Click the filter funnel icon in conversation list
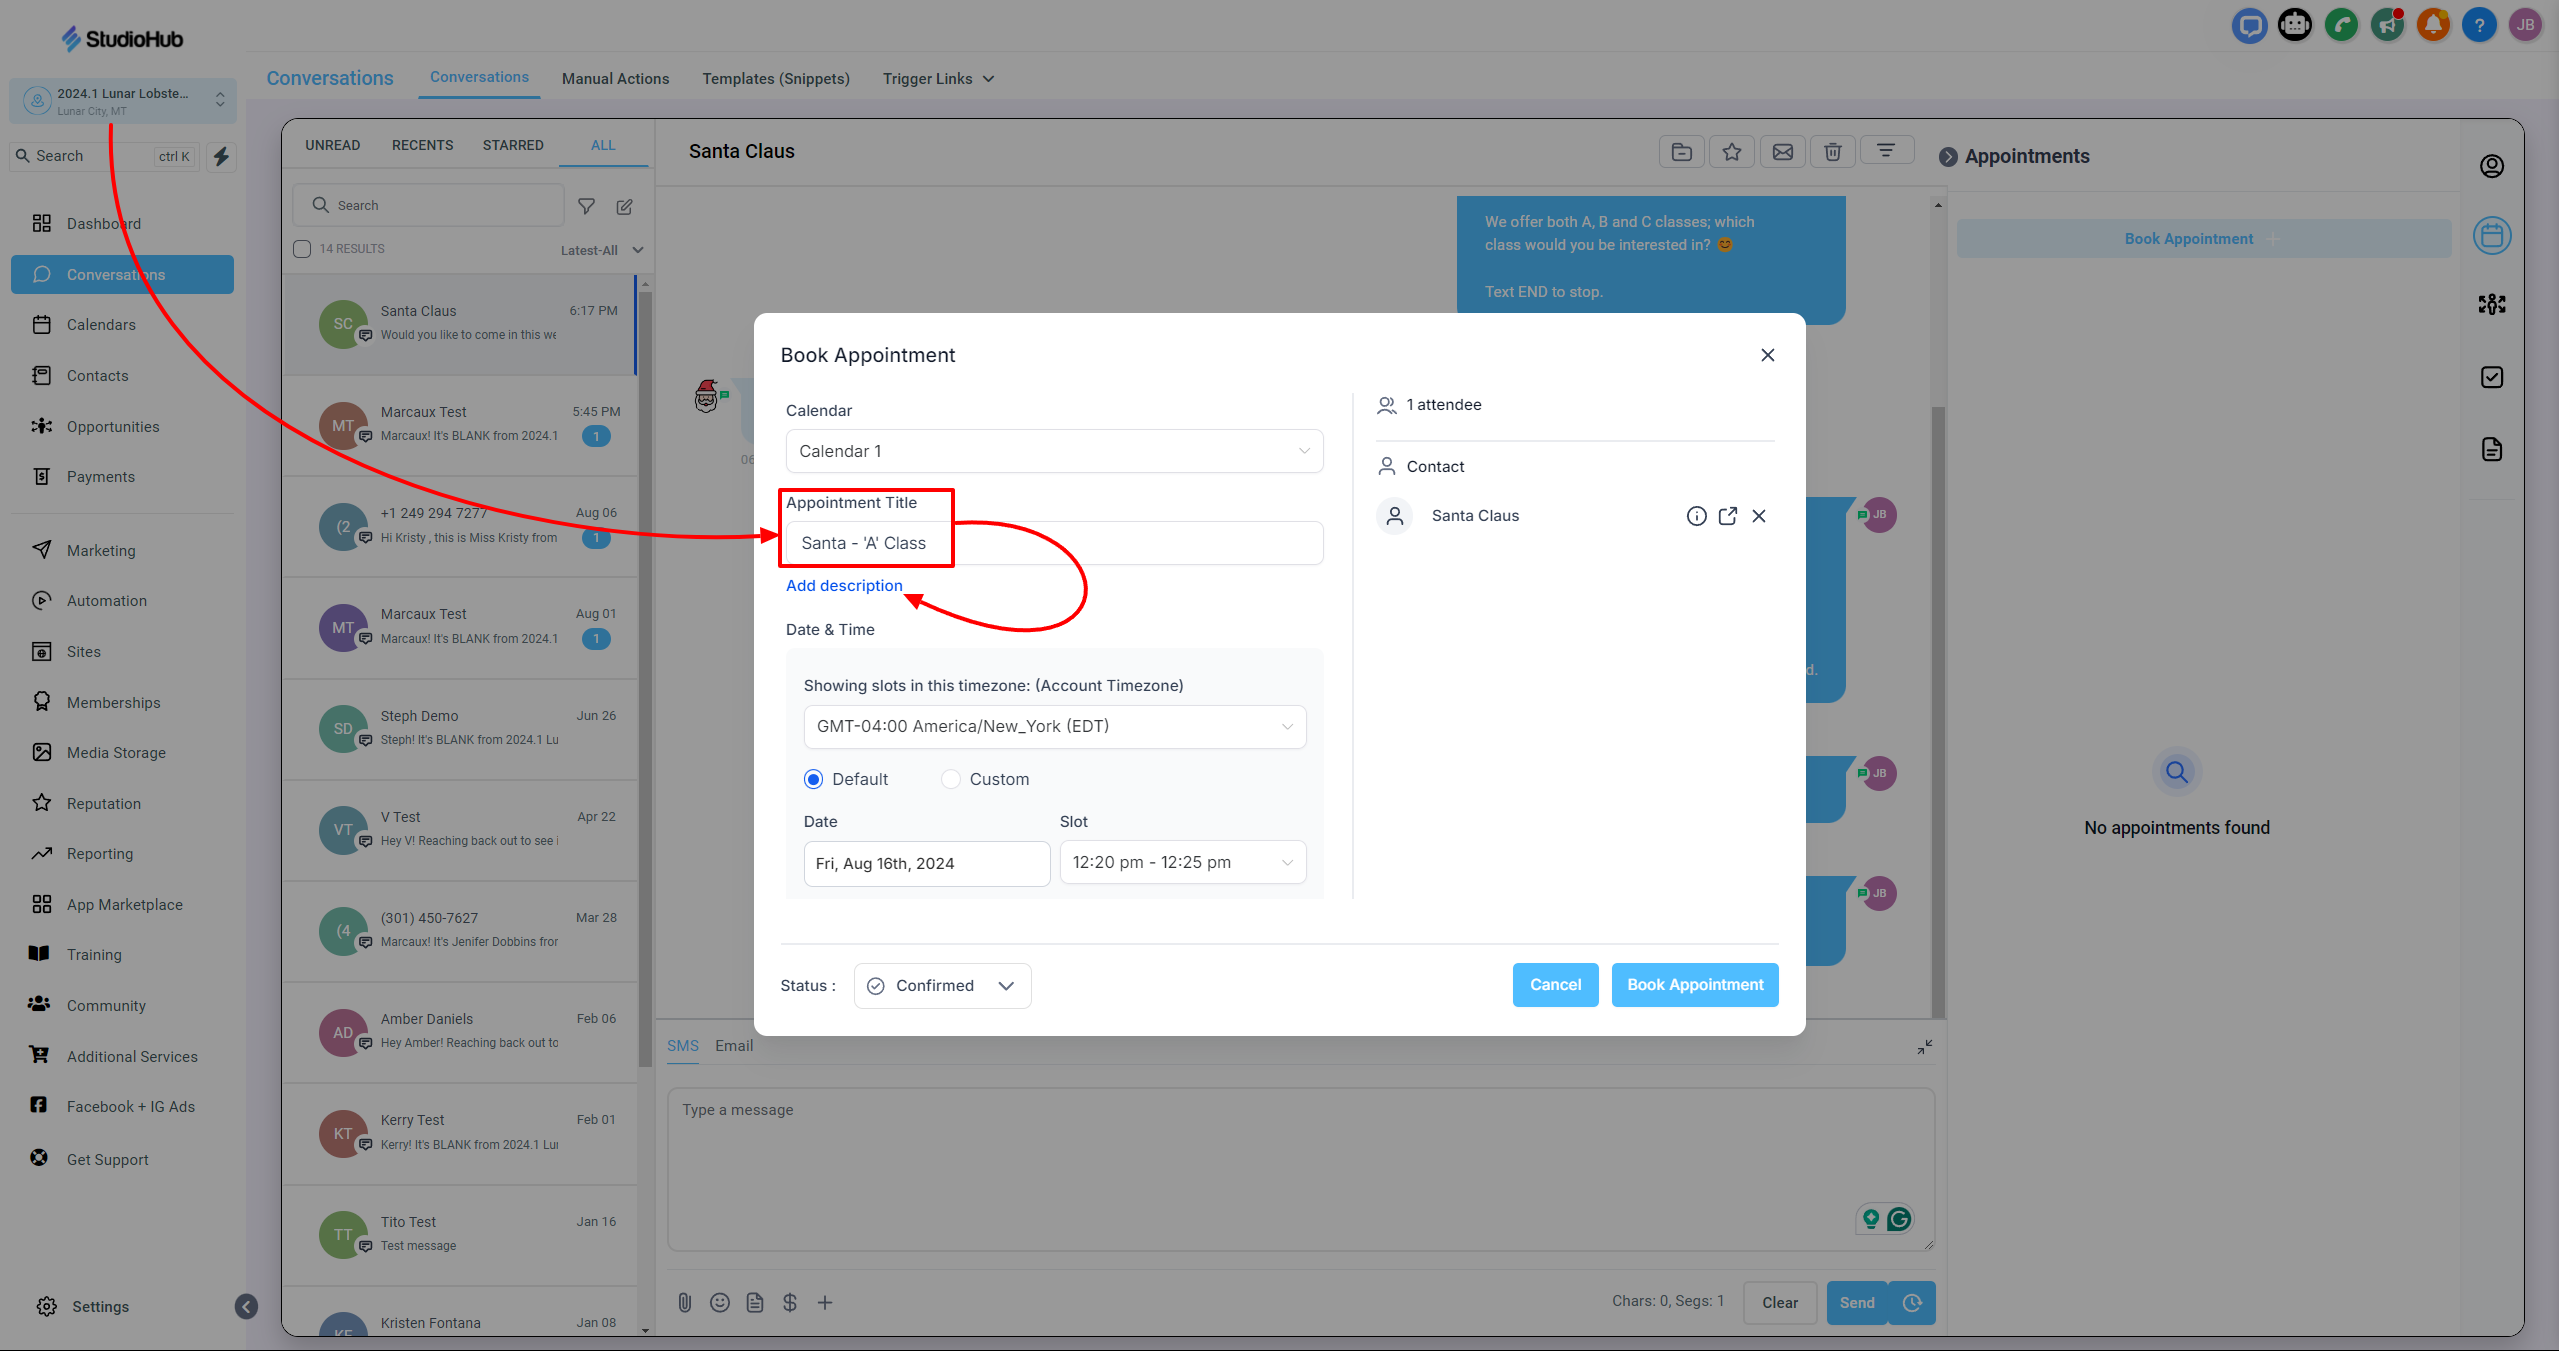 point(587,206)
